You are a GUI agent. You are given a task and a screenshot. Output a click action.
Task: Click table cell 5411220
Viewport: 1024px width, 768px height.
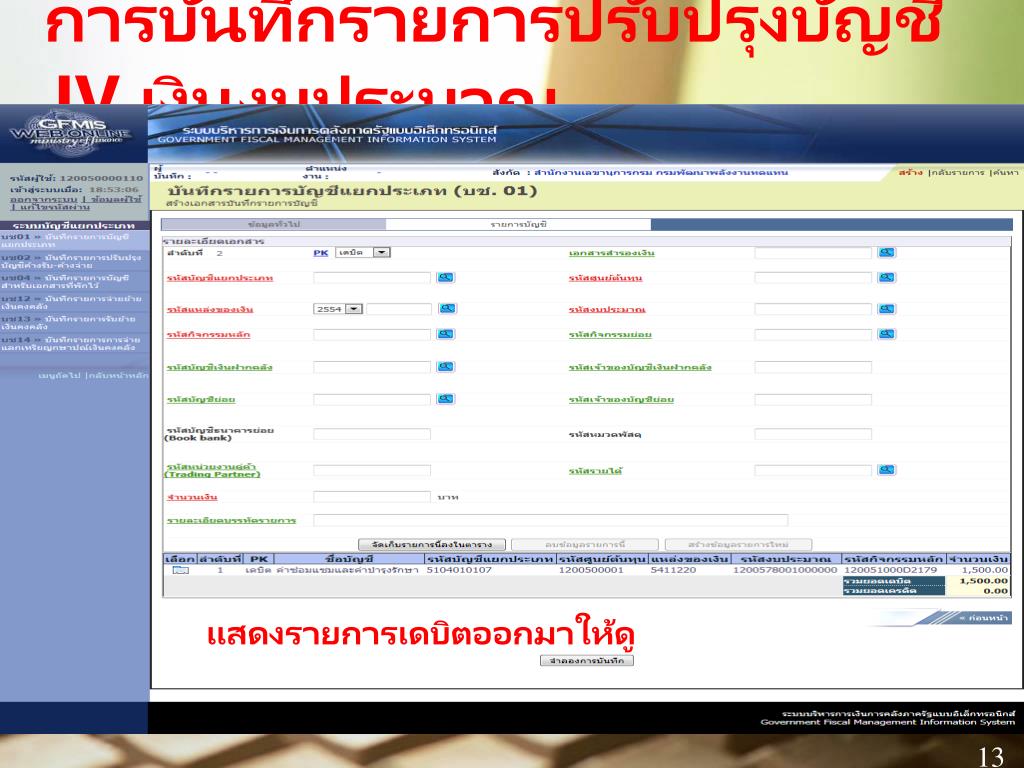(673, 570)
